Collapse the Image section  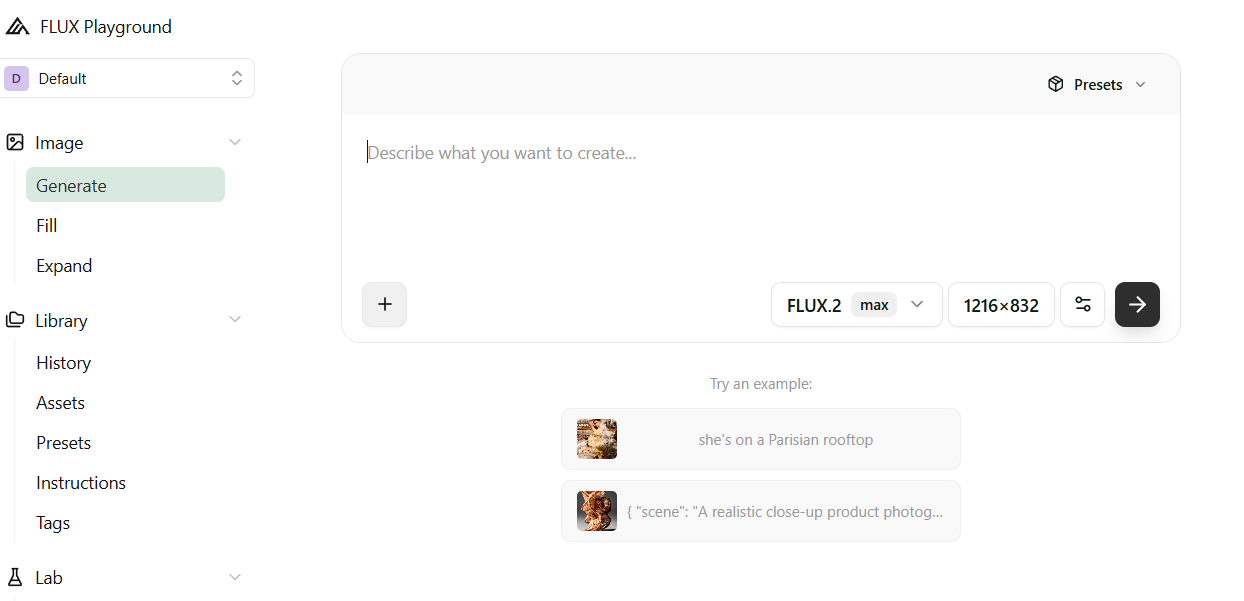coord(235,142)
